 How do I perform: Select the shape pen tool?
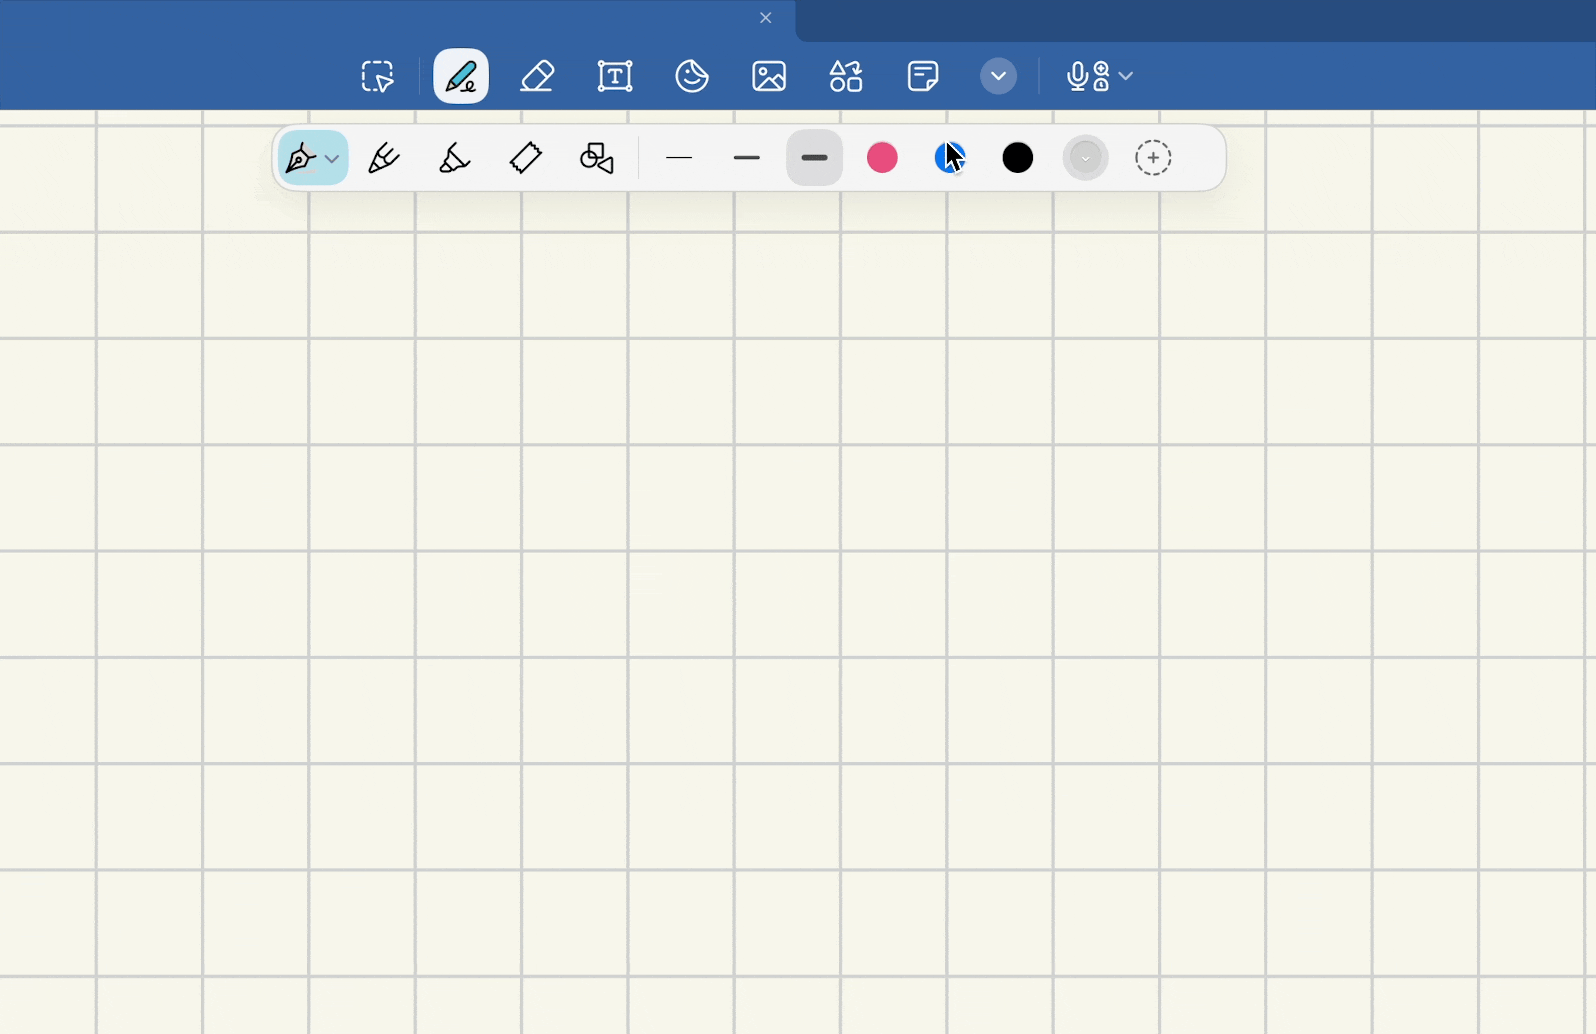click(x=597, y=158)
